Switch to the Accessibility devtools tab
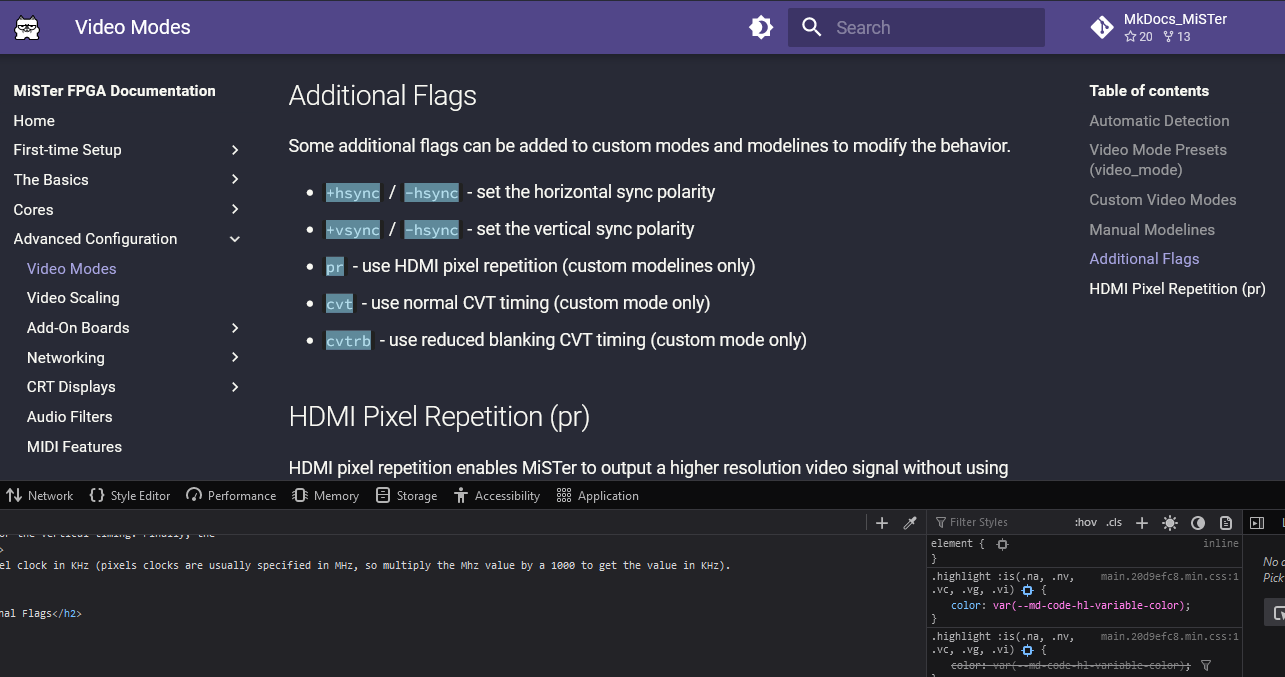 tap(496, 496)
